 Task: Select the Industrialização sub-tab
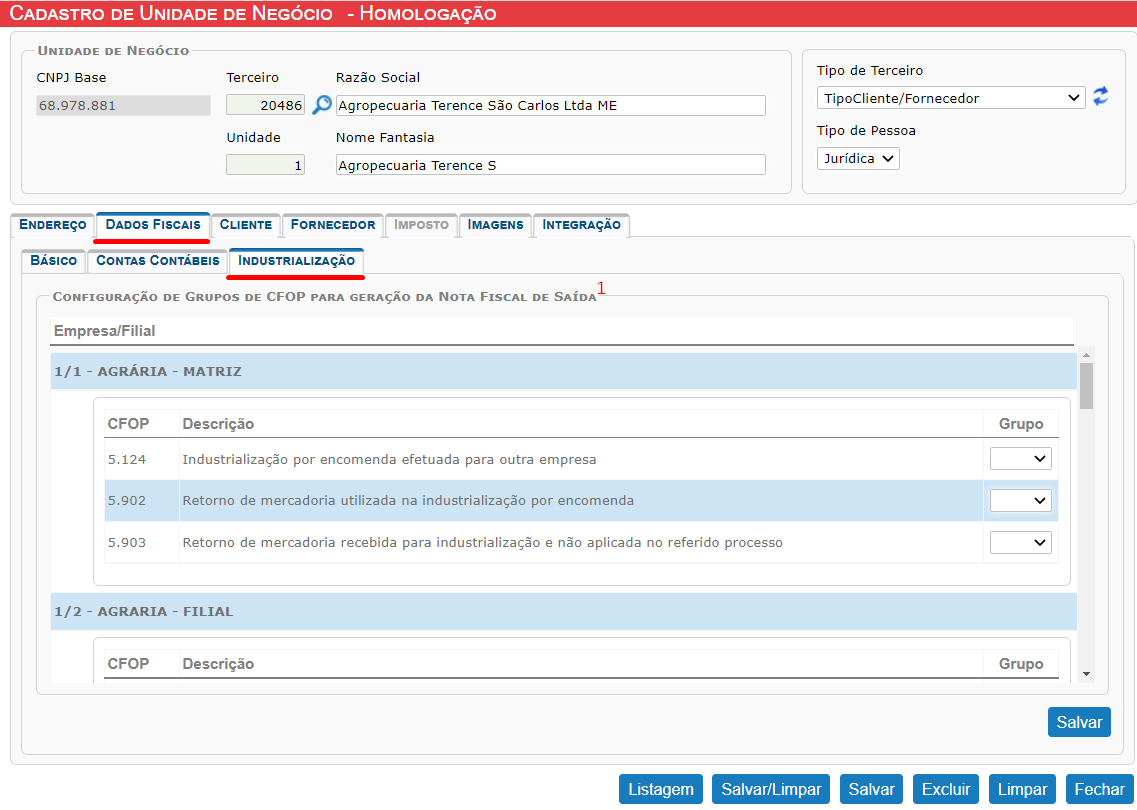click(x=297, y=261)
